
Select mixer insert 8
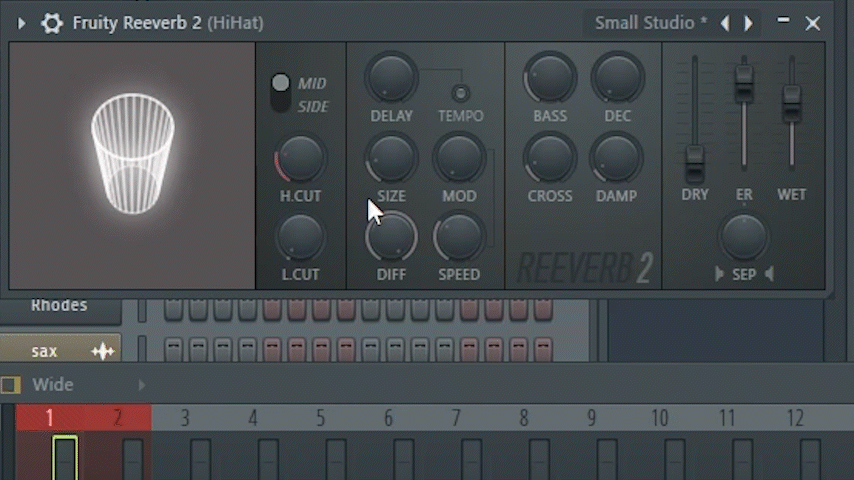(x=523, y=418)
